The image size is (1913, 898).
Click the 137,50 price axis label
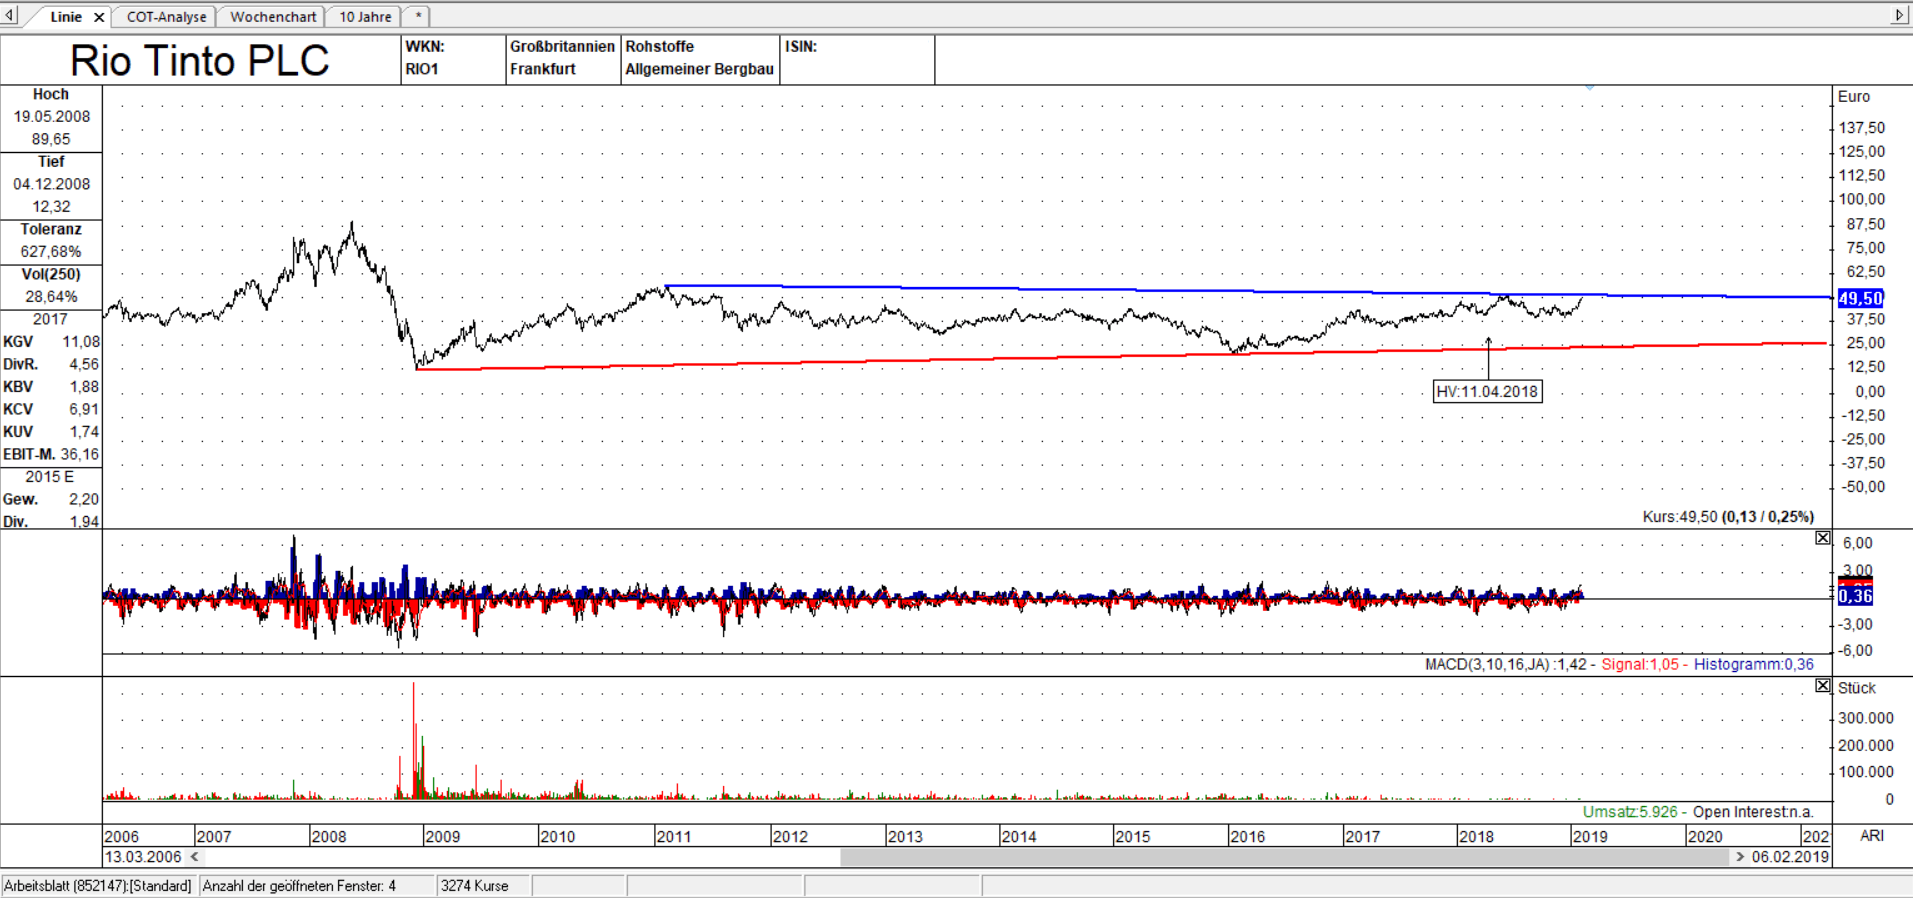[1862, 128]
